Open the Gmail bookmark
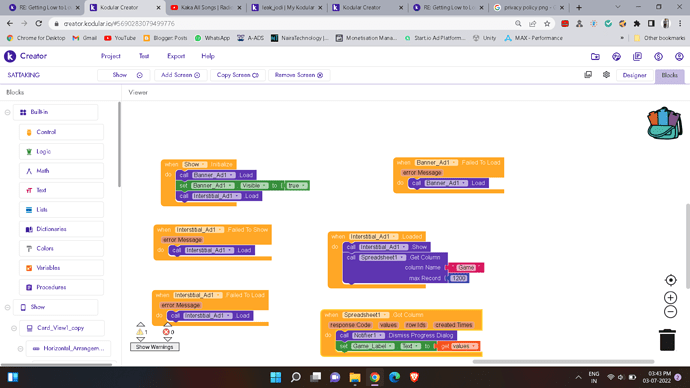The image size is (690, 388). [84, 38]
